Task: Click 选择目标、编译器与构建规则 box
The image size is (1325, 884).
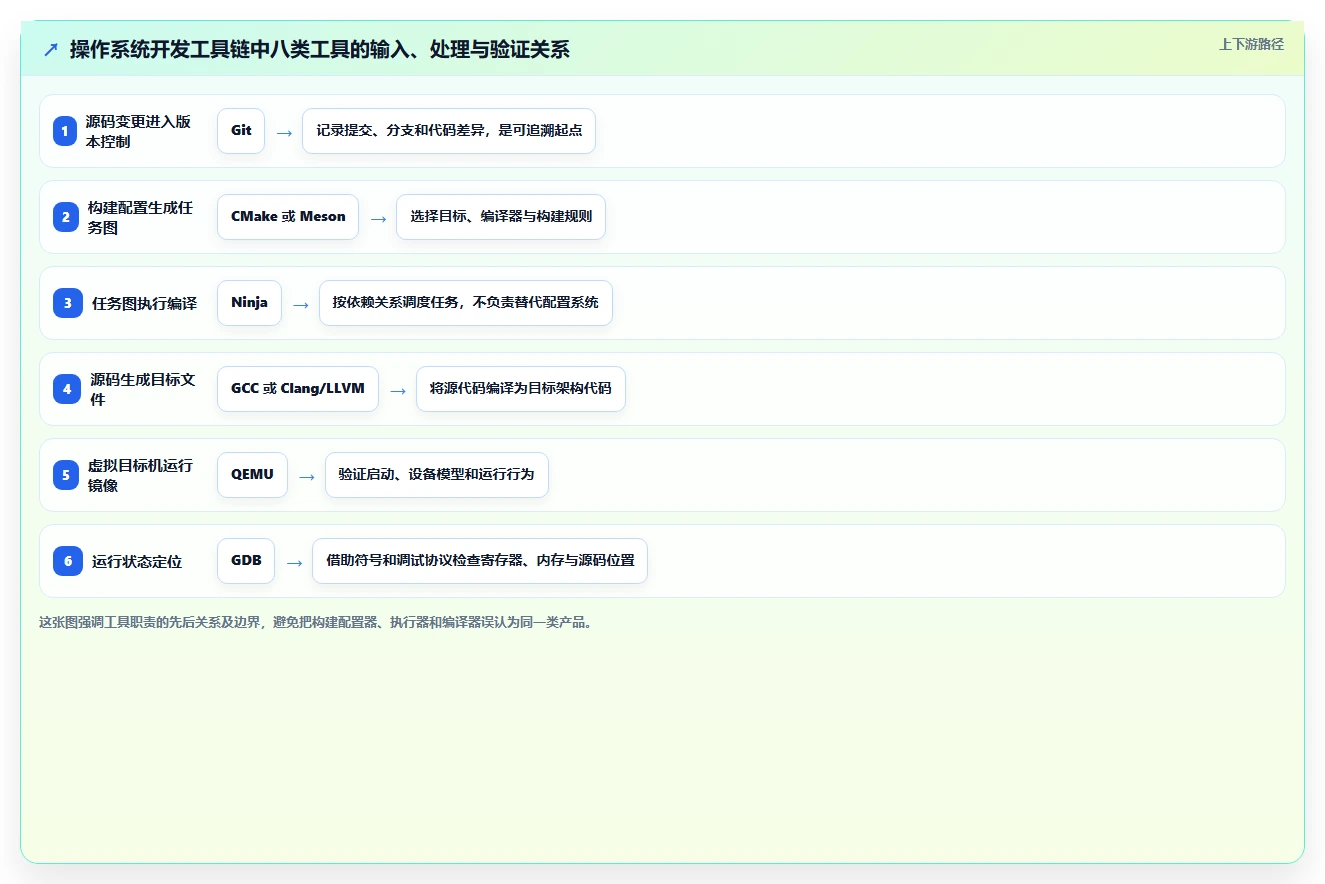Action: click(501, 217)
